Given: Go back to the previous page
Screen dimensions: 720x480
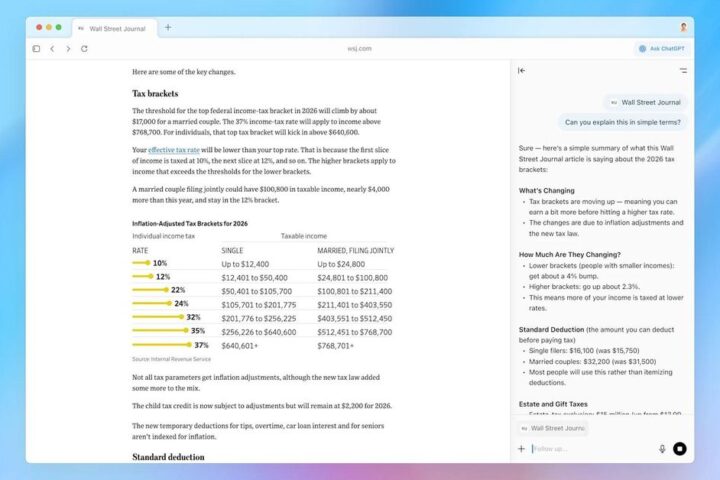Looking at the screenshot, I should tap(52, 48).
